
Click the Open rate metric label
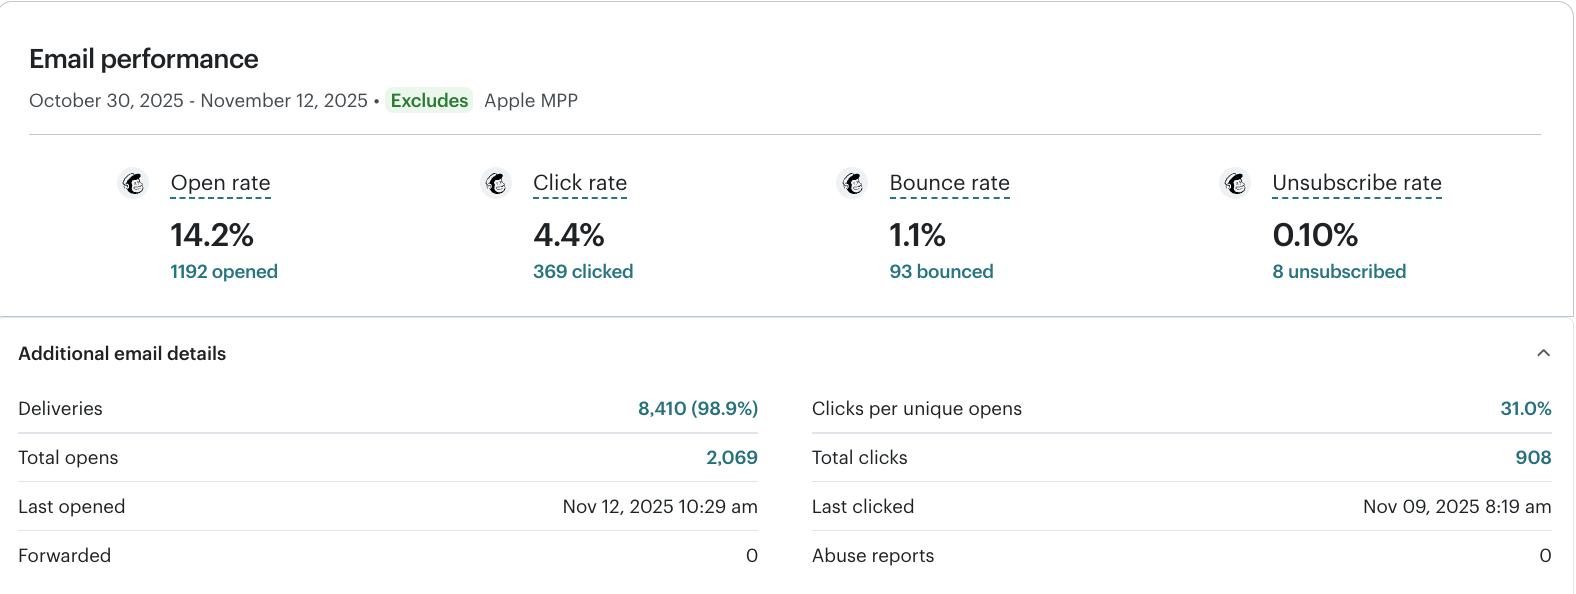pyautogui.click(x=220, y=183)
